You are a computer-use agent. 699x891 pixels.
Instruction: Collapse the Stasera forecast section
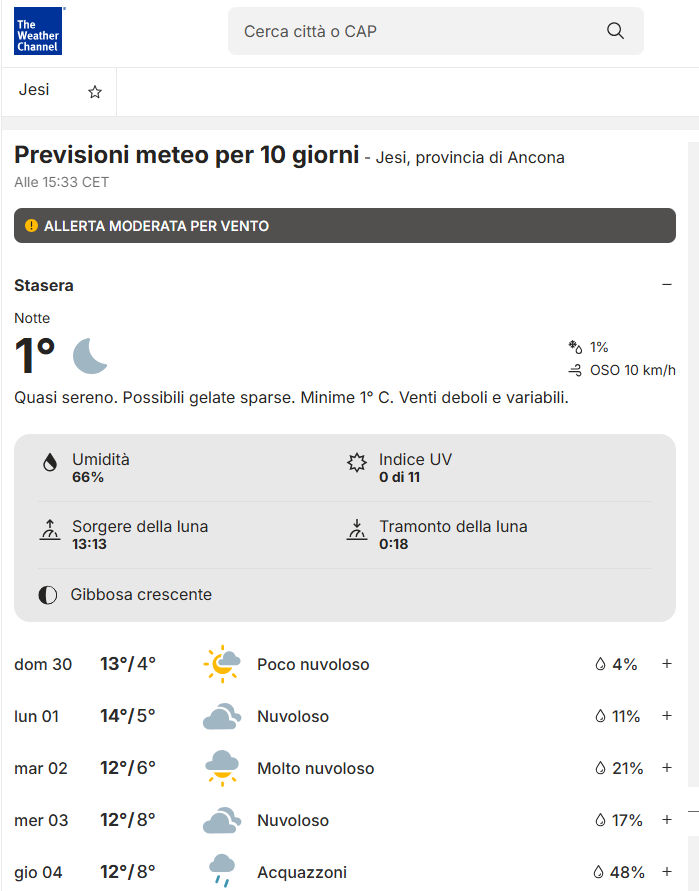667,285
